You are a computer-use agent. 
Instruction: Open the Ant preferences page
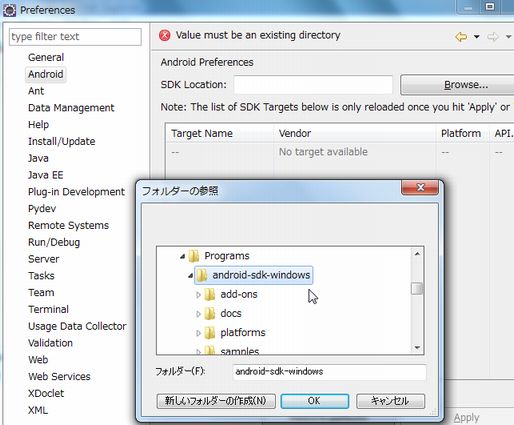pos(36,91)
